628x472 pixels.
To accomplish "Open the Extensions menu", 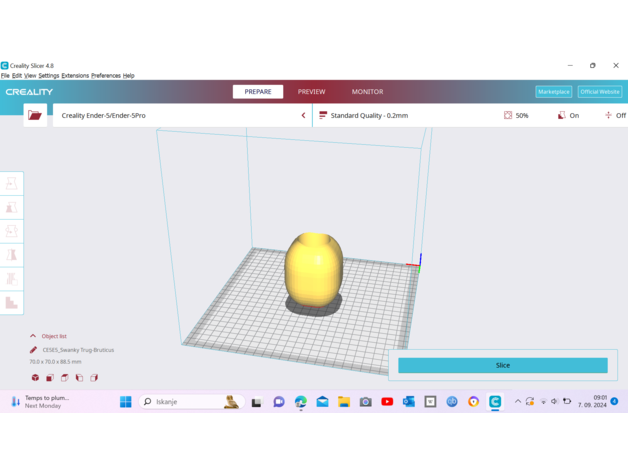I will point(75,76).
